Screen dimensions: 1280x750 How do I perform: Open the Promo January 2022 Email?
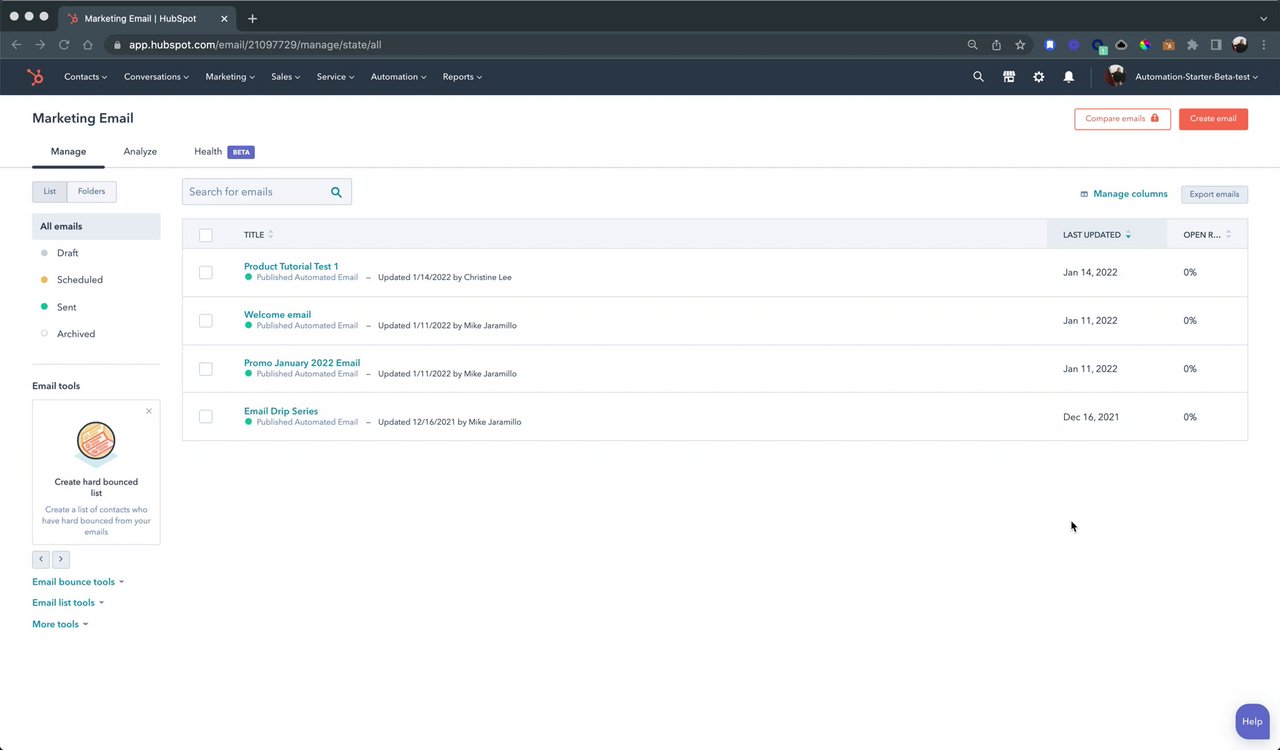click(x=302, y=363)
